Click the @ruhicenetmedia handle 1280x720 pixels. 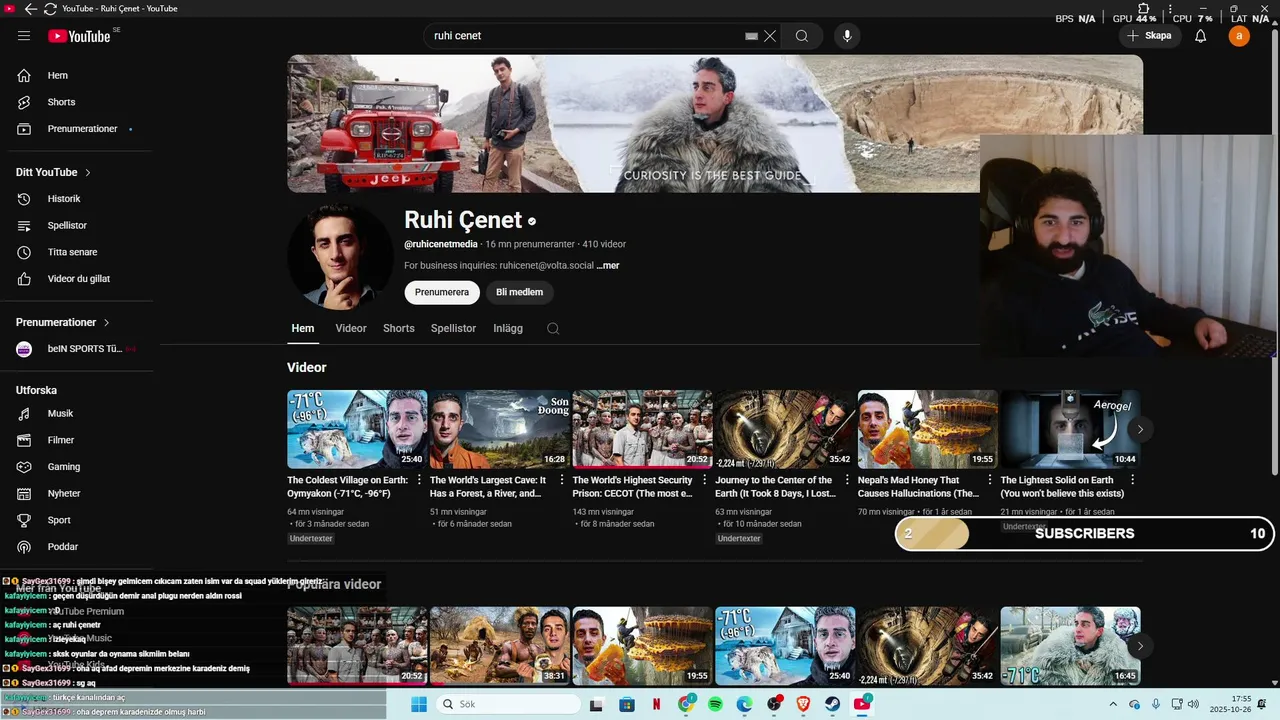[x=441, y=244]
